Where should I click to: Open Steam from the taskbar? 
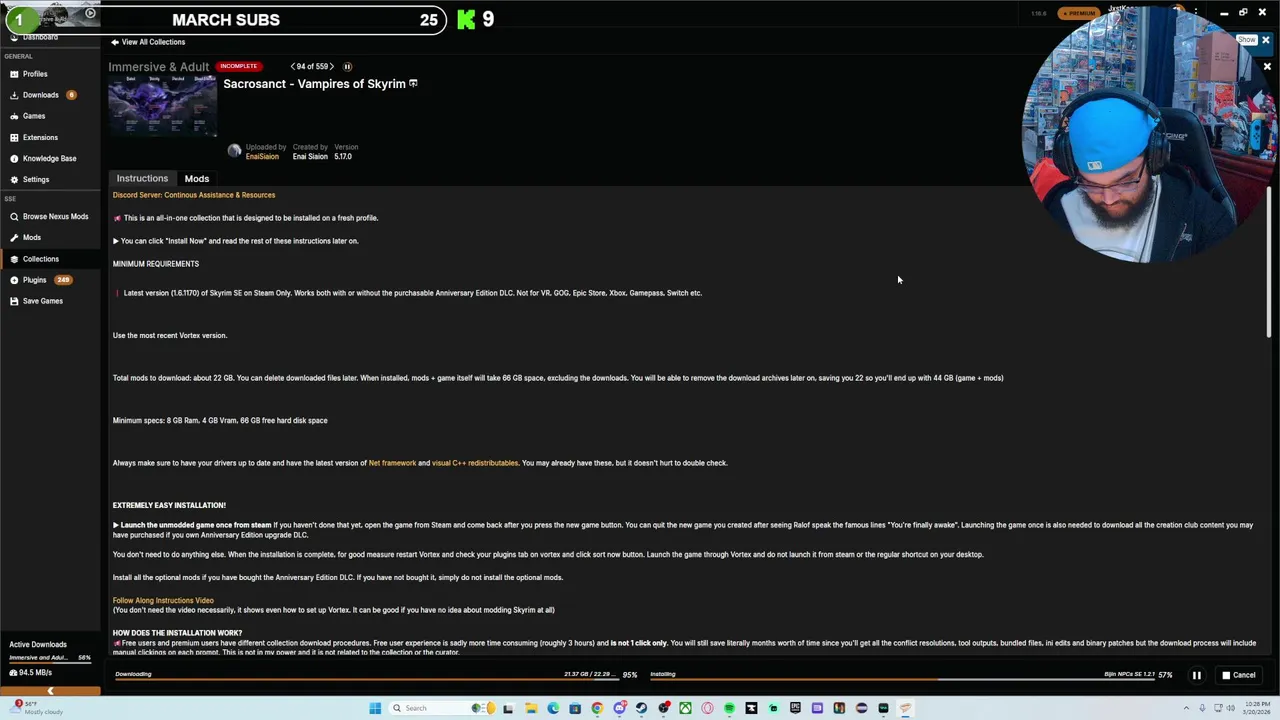(x=641, y=708)
